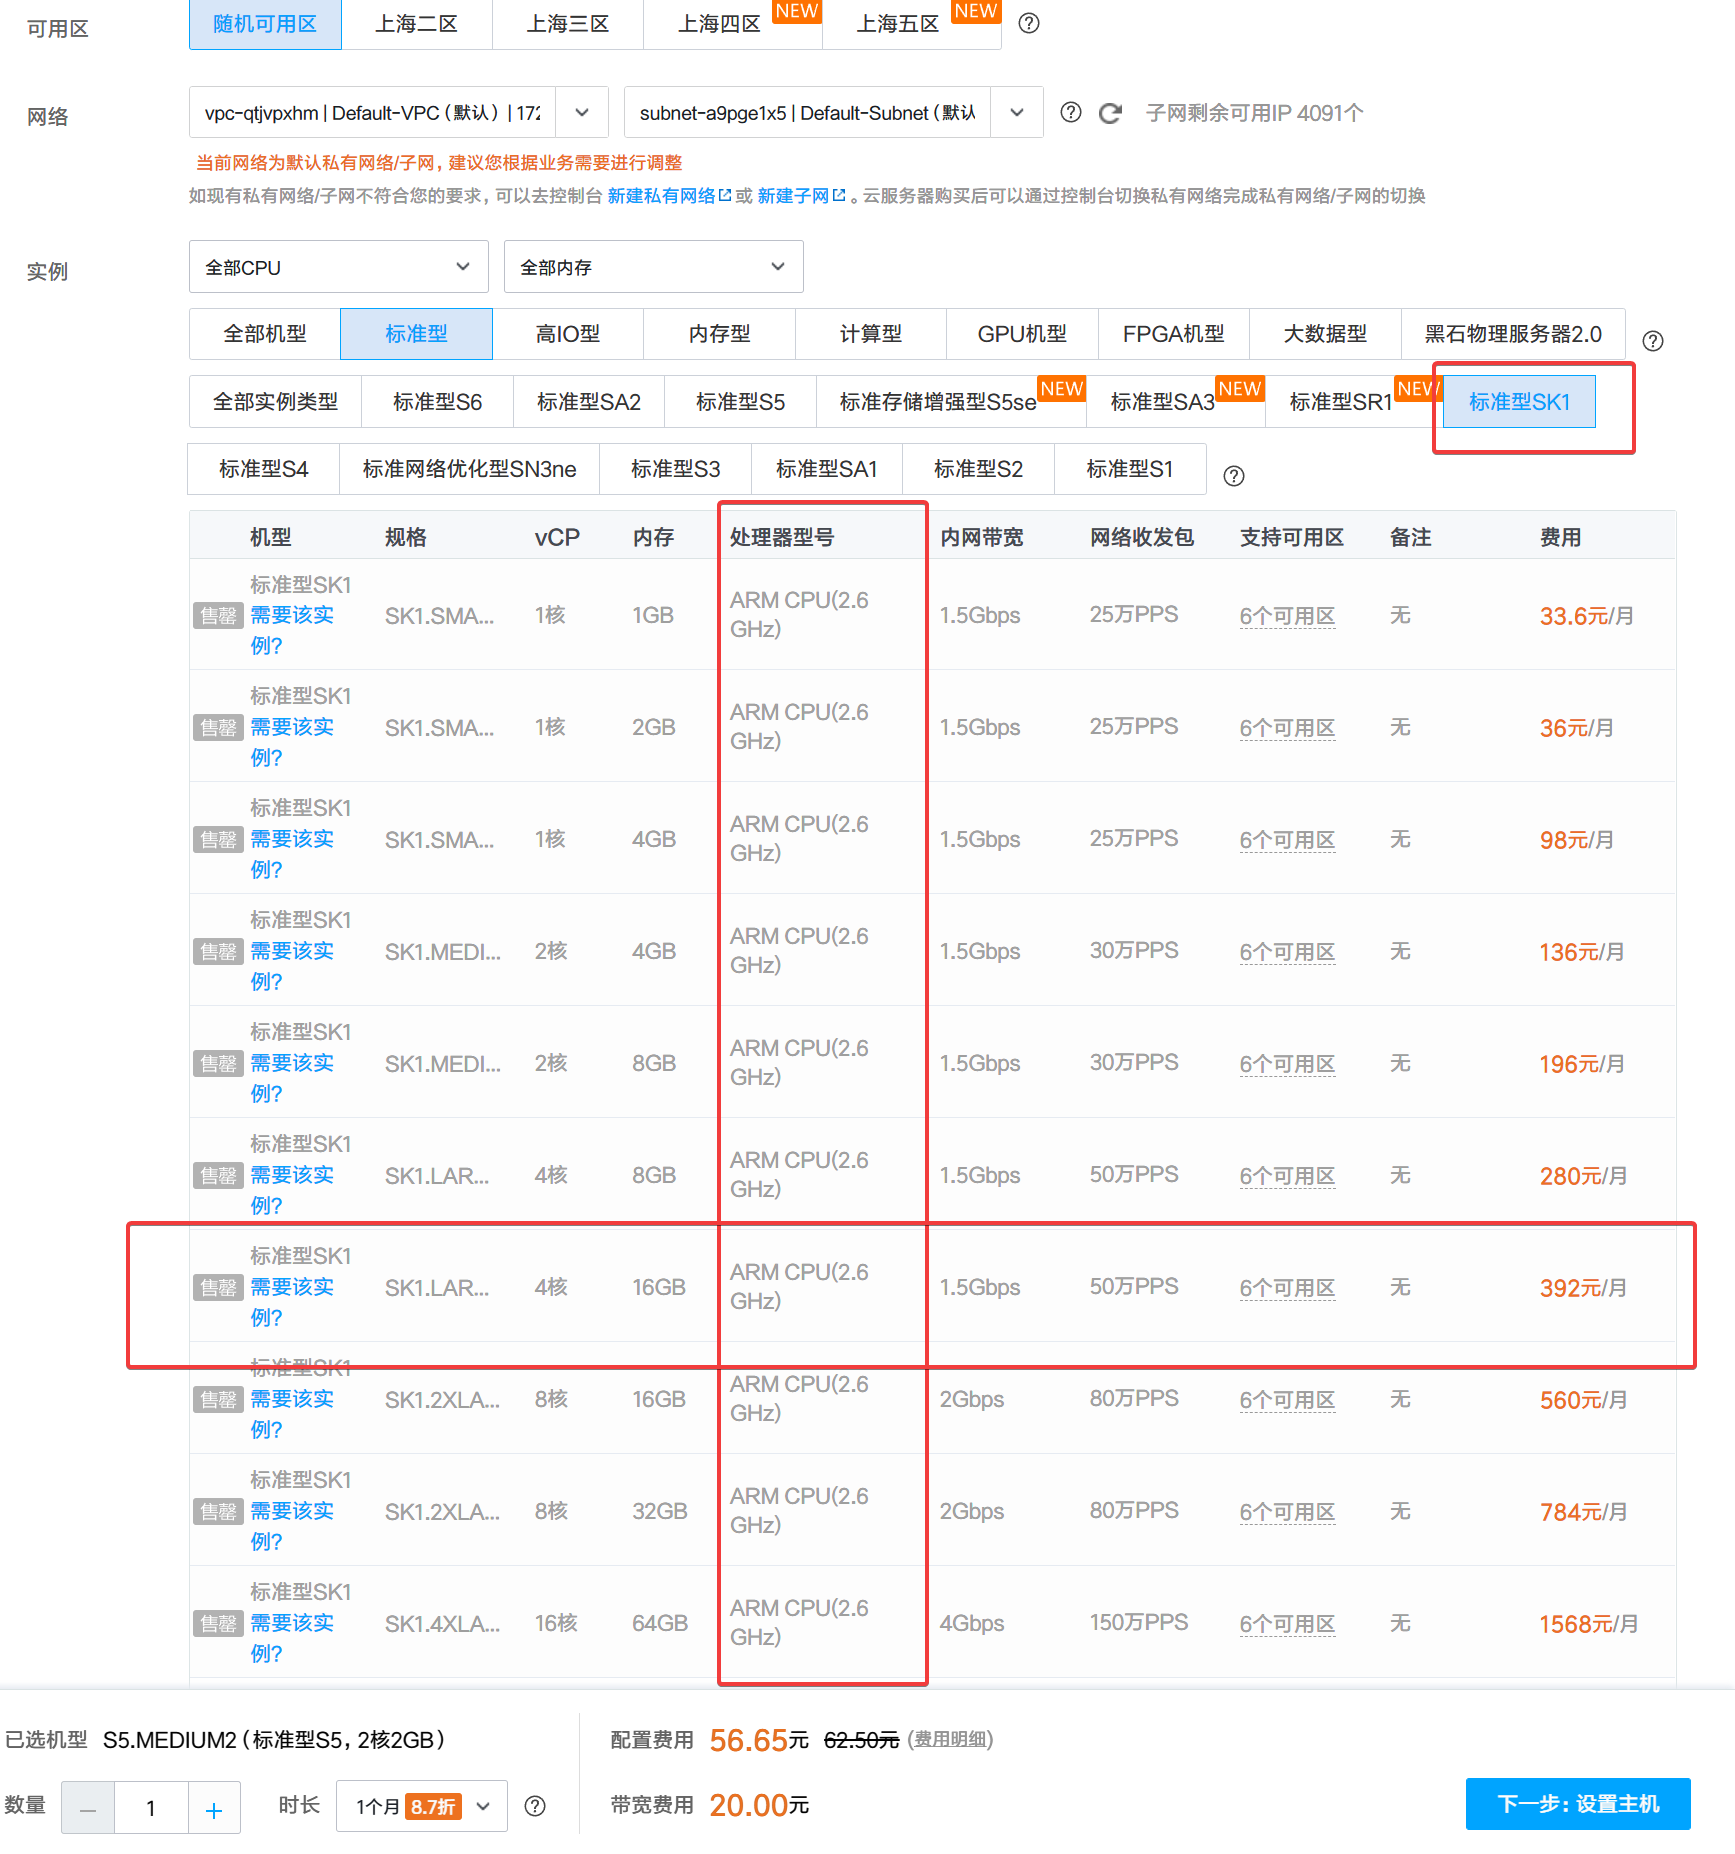Switch to FPGA机型 family tab
Image resolution: width=1735 pixels, height=1854 pixels.
point(1173,334)
